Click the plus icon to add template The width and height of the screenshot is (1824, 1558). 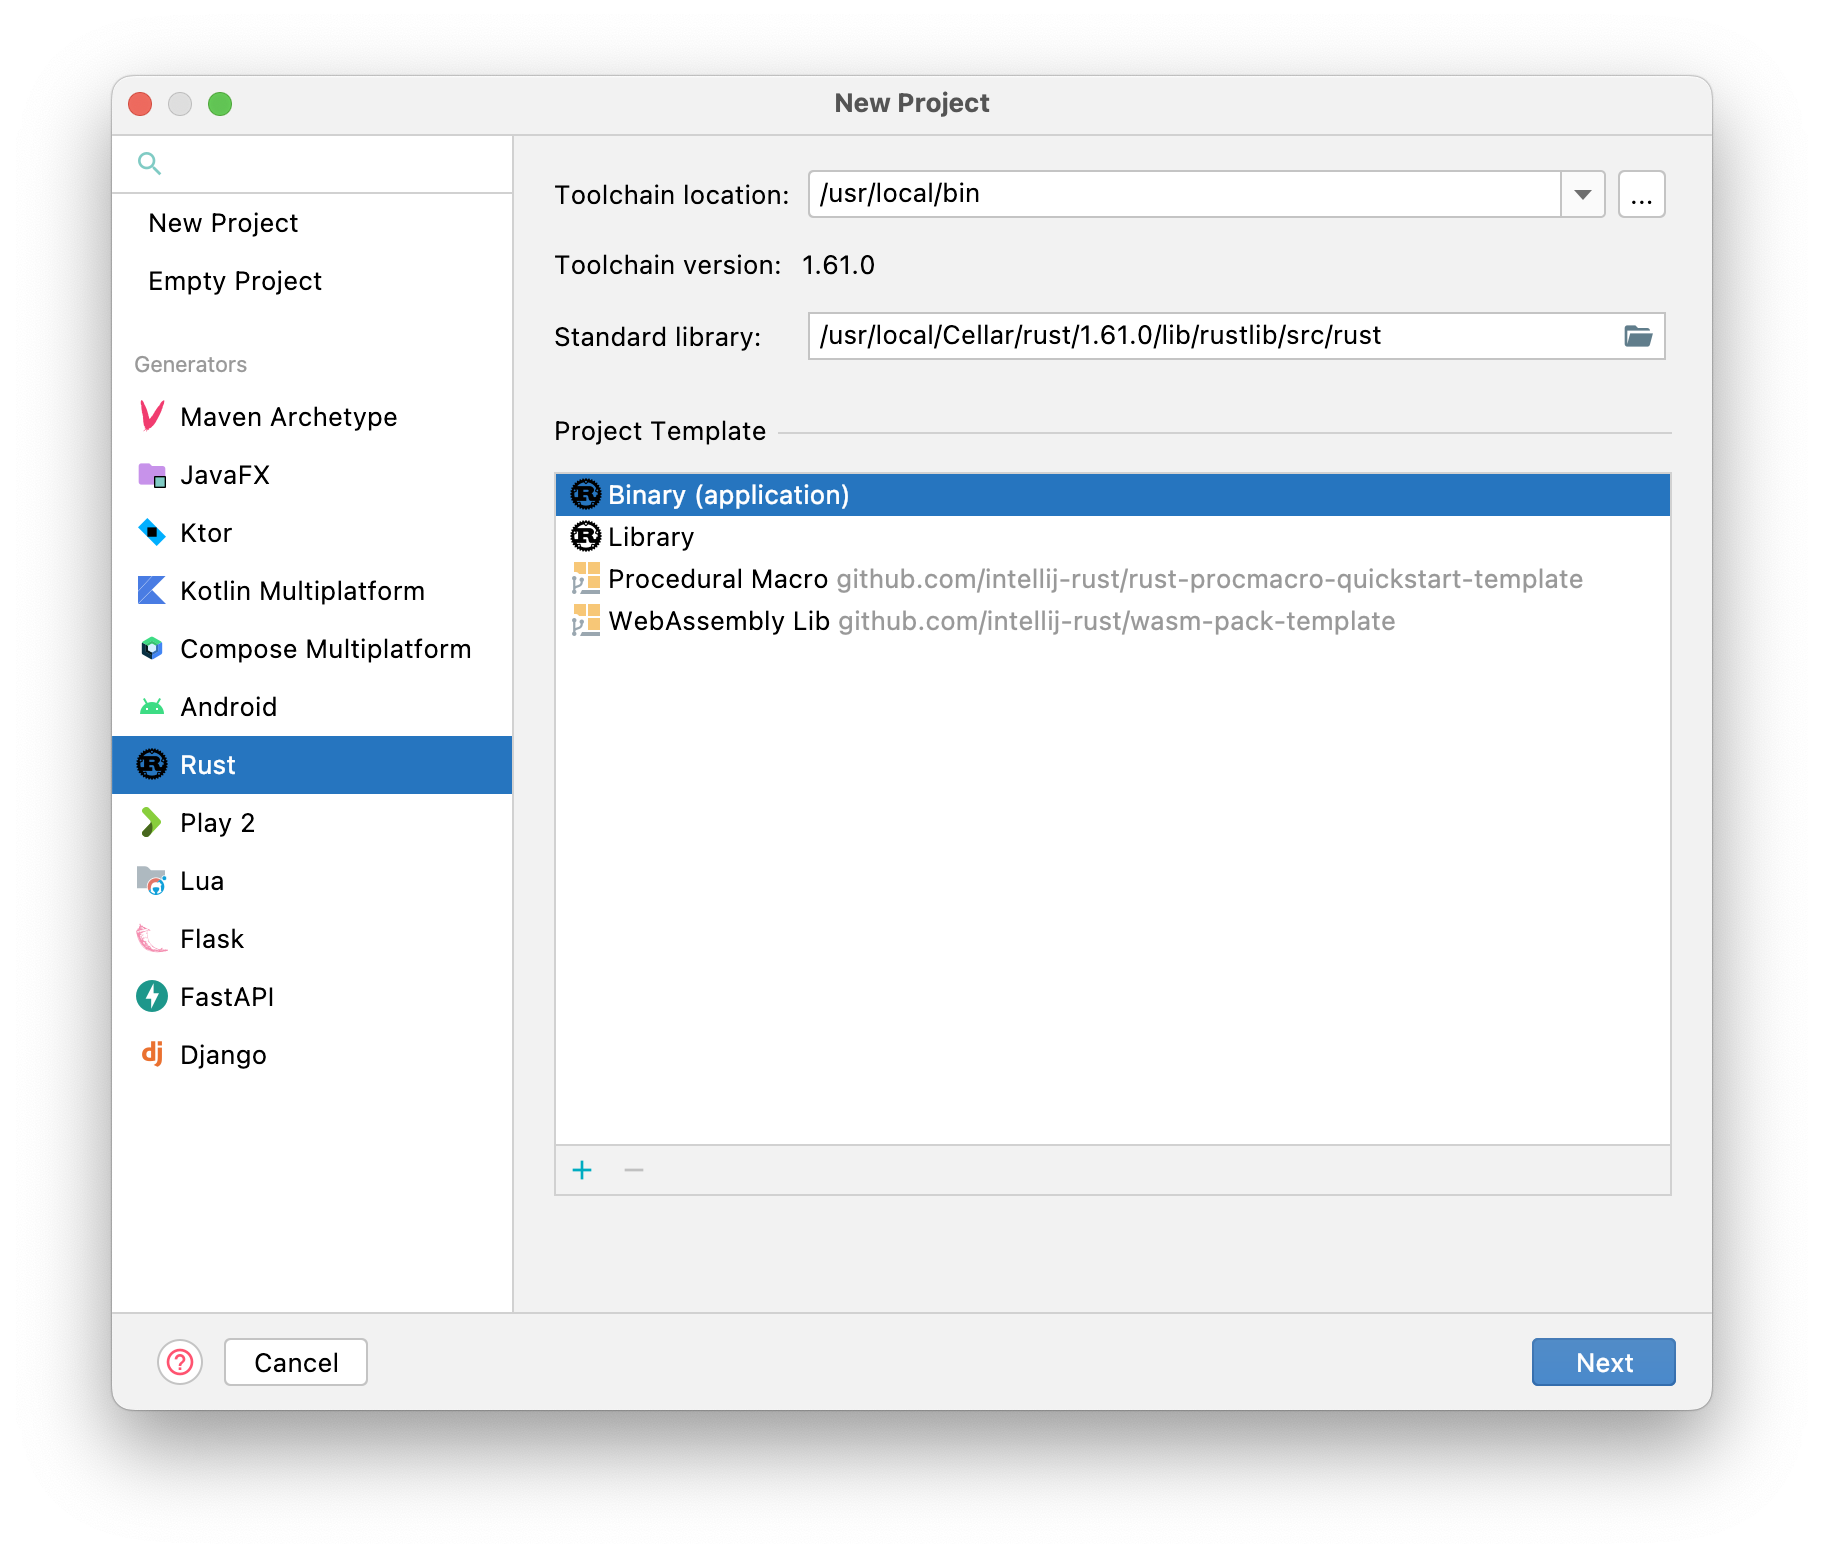coord(582,1170)
